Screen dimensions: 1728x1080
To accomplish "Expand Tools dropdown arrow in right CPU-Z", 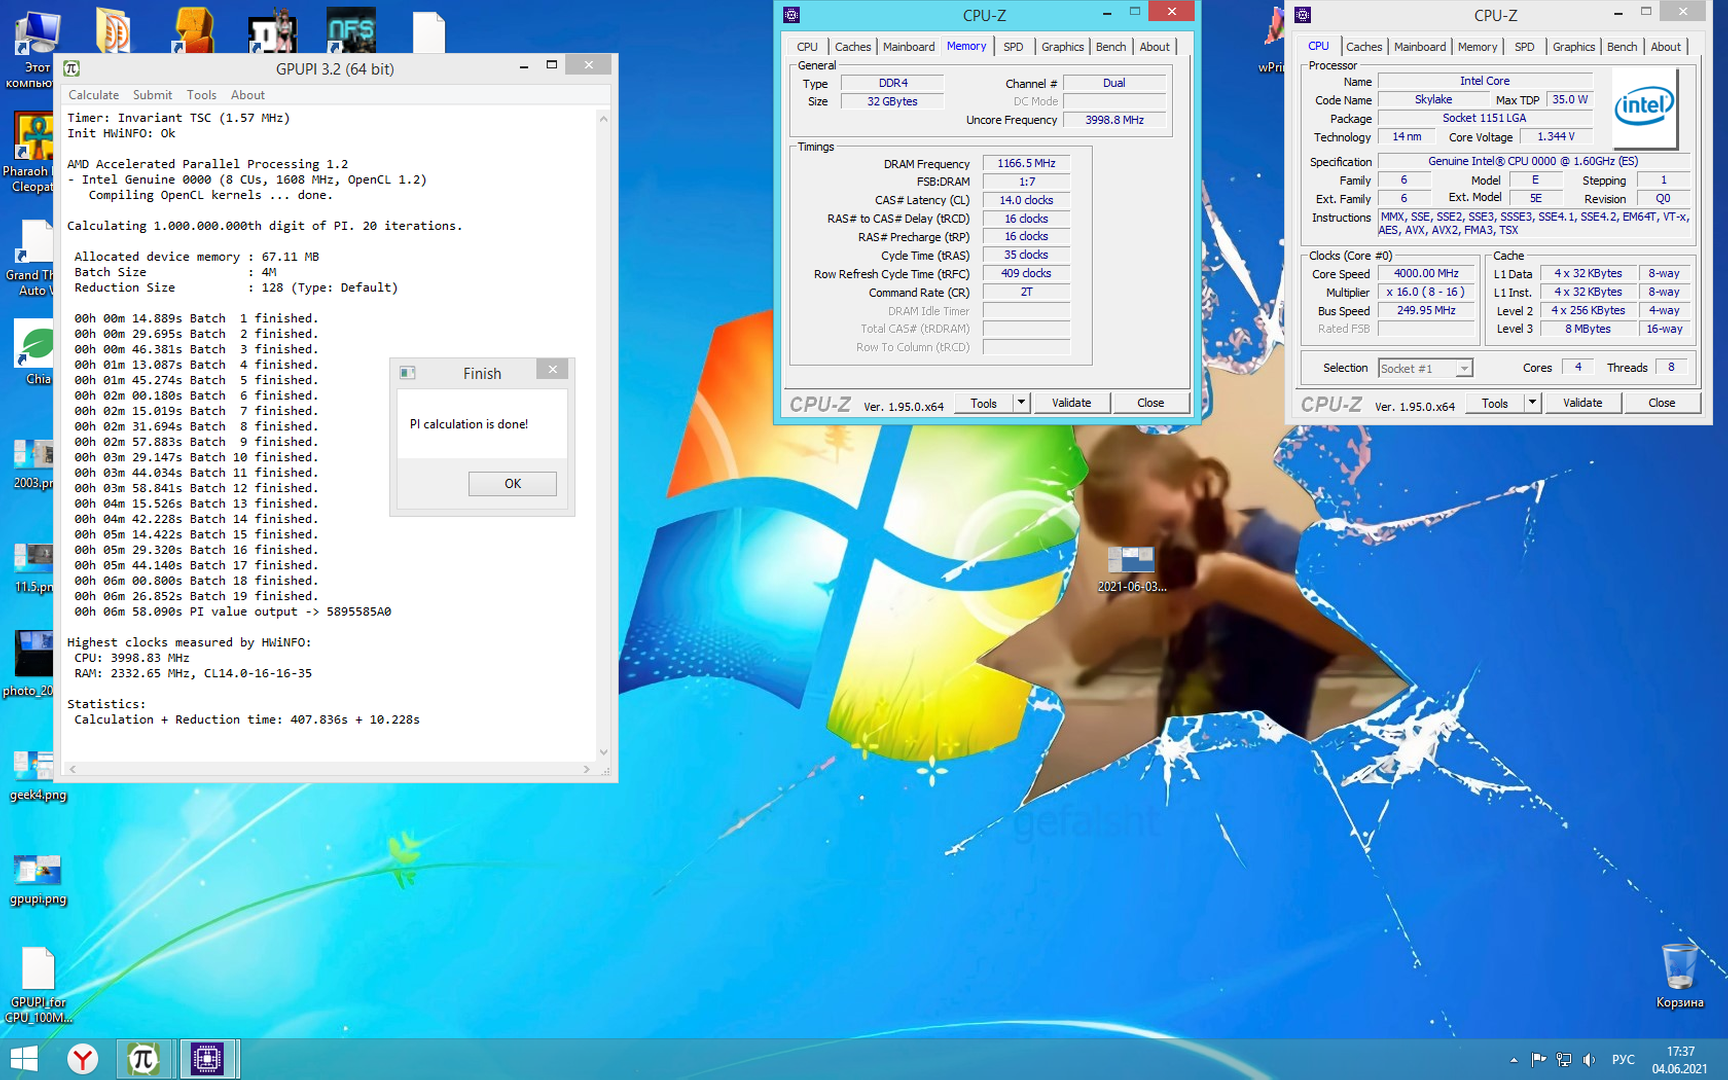I will click(1532, 403).
